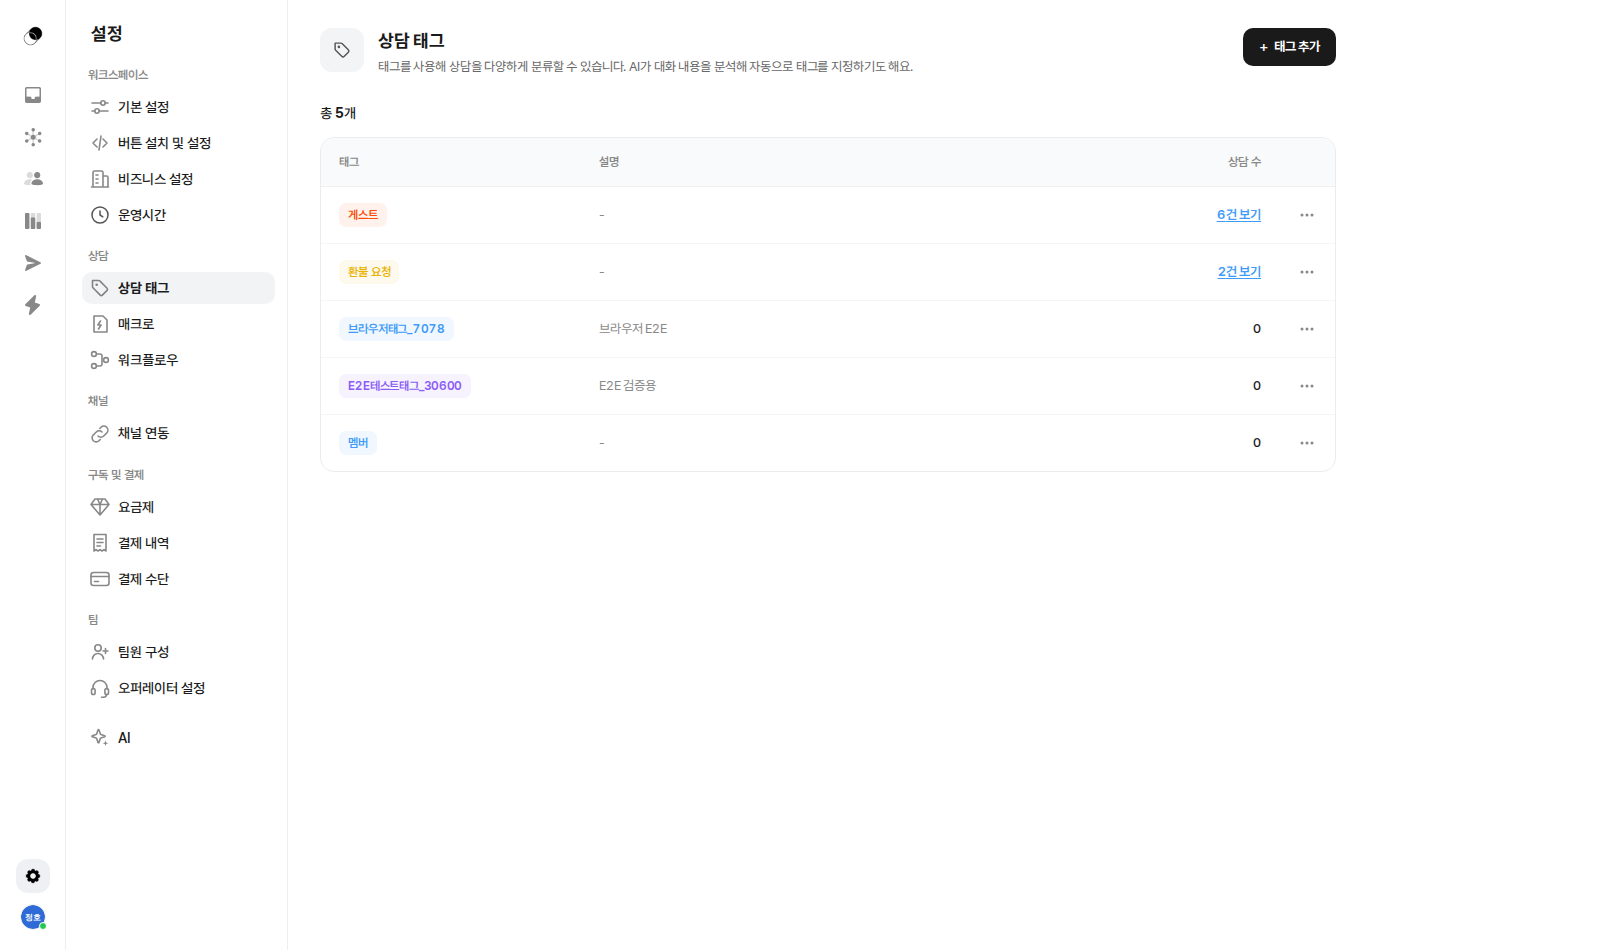
Task: Open the lightning bolt icon in left rail
Action: (x=33, y=305)
